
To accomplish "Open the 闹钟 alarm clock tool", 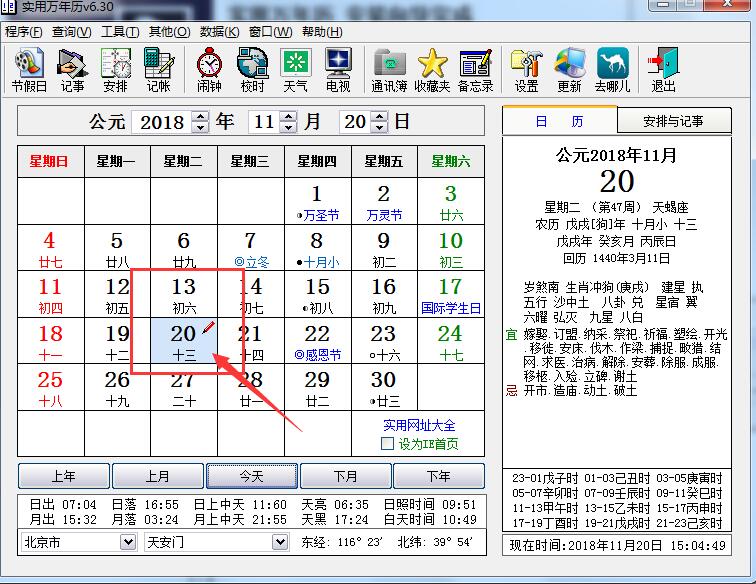I will (209, 70).
